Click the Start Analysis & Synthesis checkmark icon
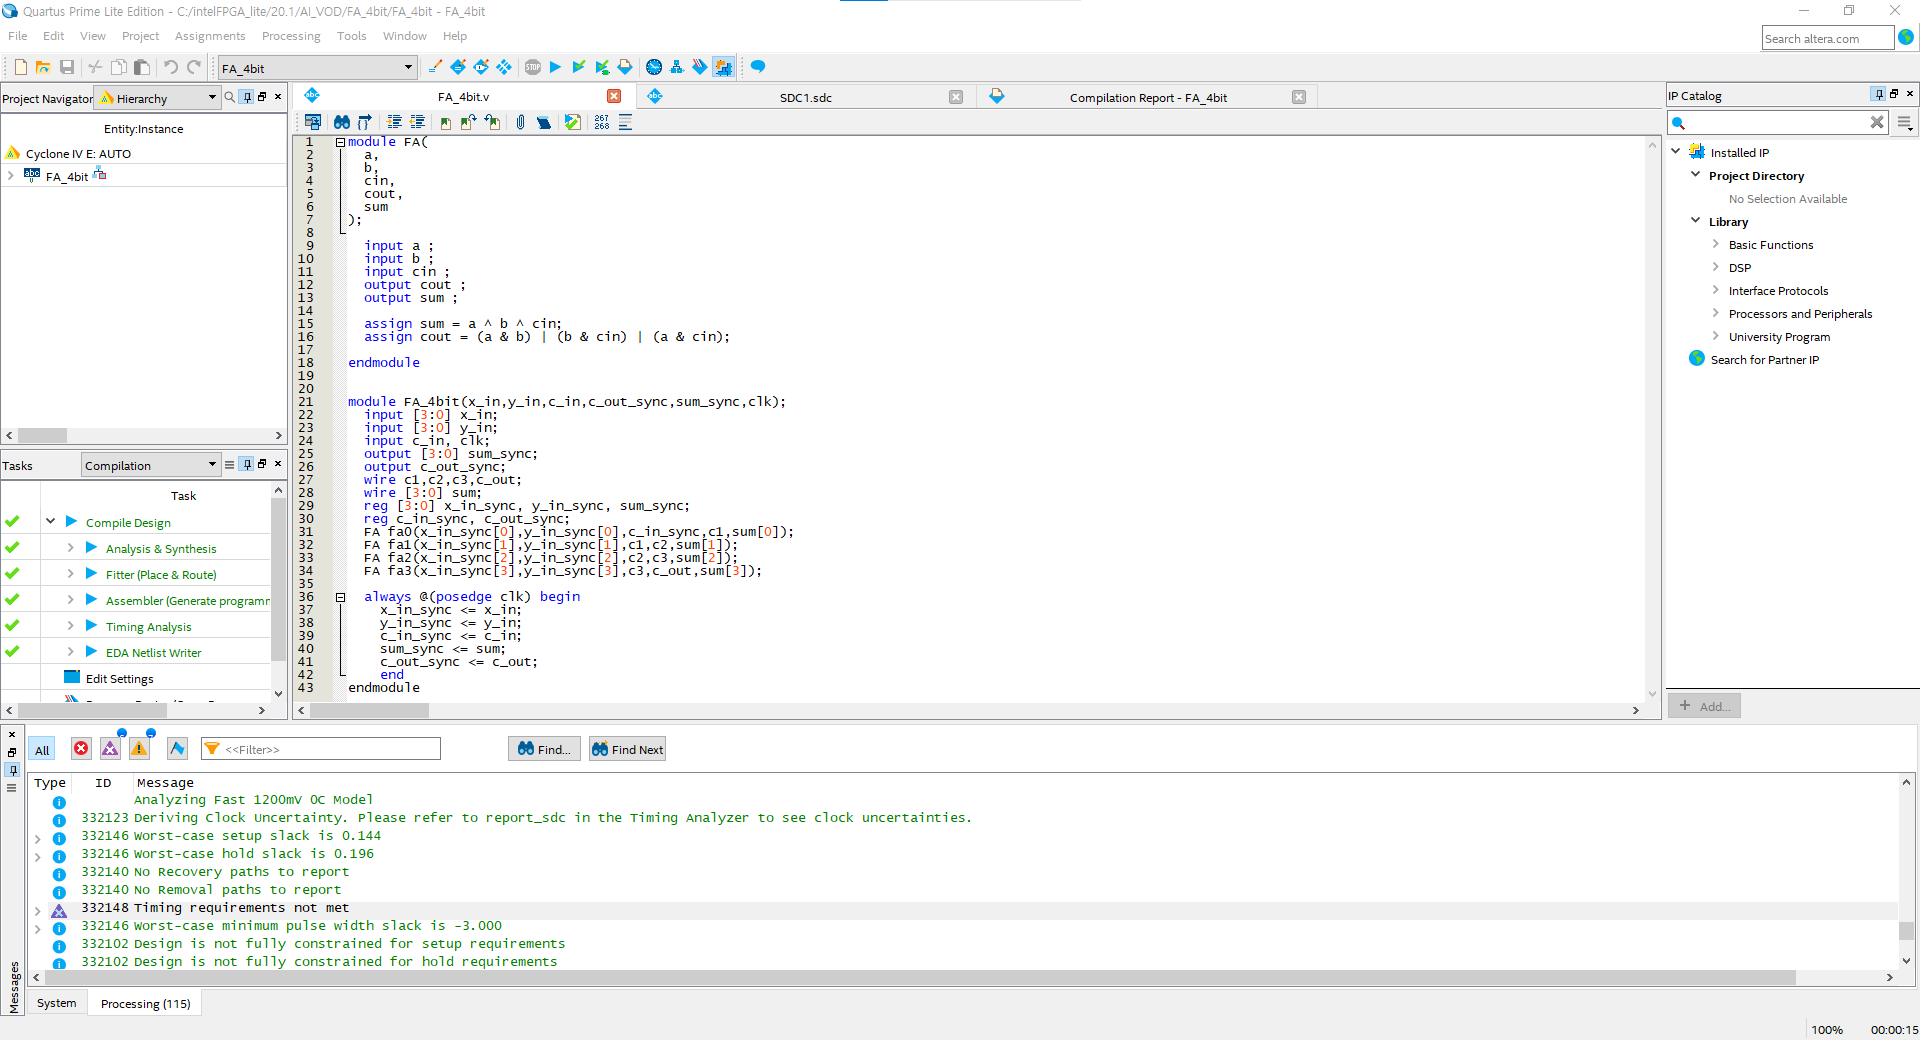The width and height of the screenshot is (1920, 1040). pos(578,67)
